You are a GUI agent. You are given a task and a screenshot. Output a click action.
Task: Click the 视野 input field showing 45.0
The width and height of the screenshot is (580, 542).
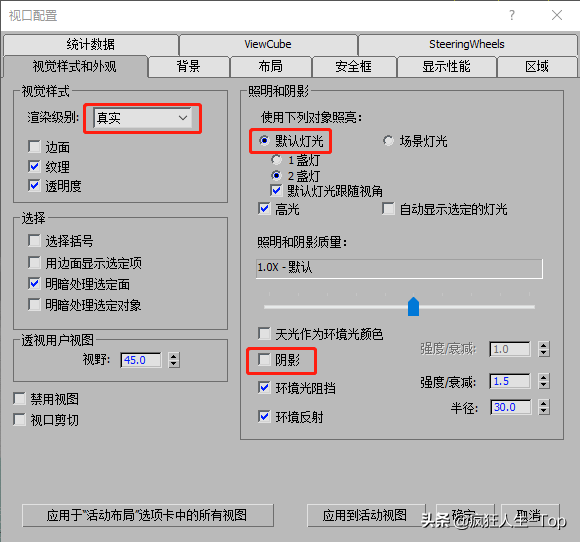[x=141, y=360]
